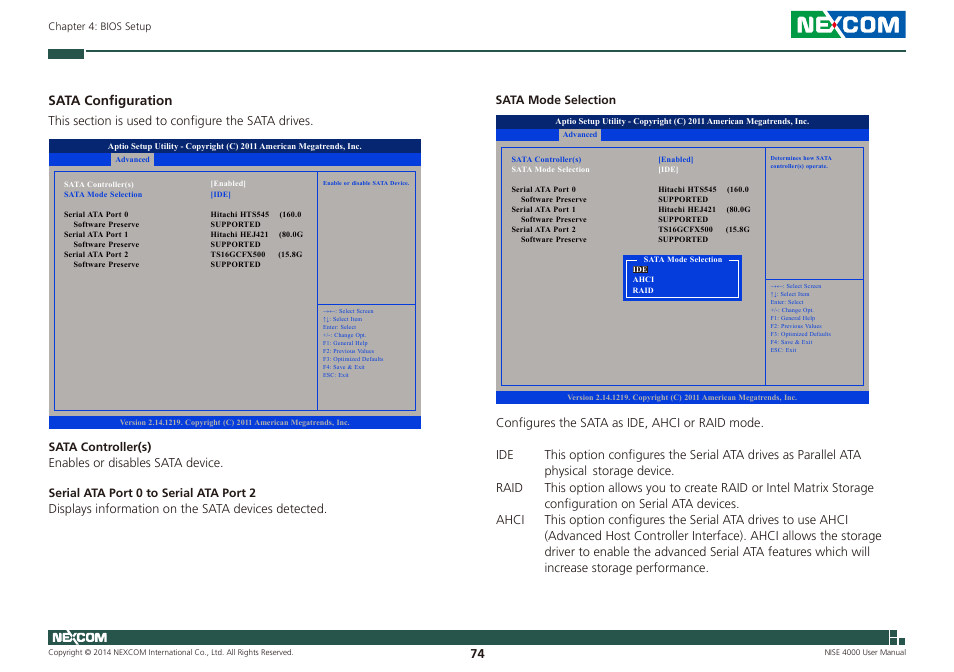Image resolution: width=954 pixels, height=672 pixels.
Task: Open the Advanced tab in the SATA Configuration screenshot
Action: 132,159
